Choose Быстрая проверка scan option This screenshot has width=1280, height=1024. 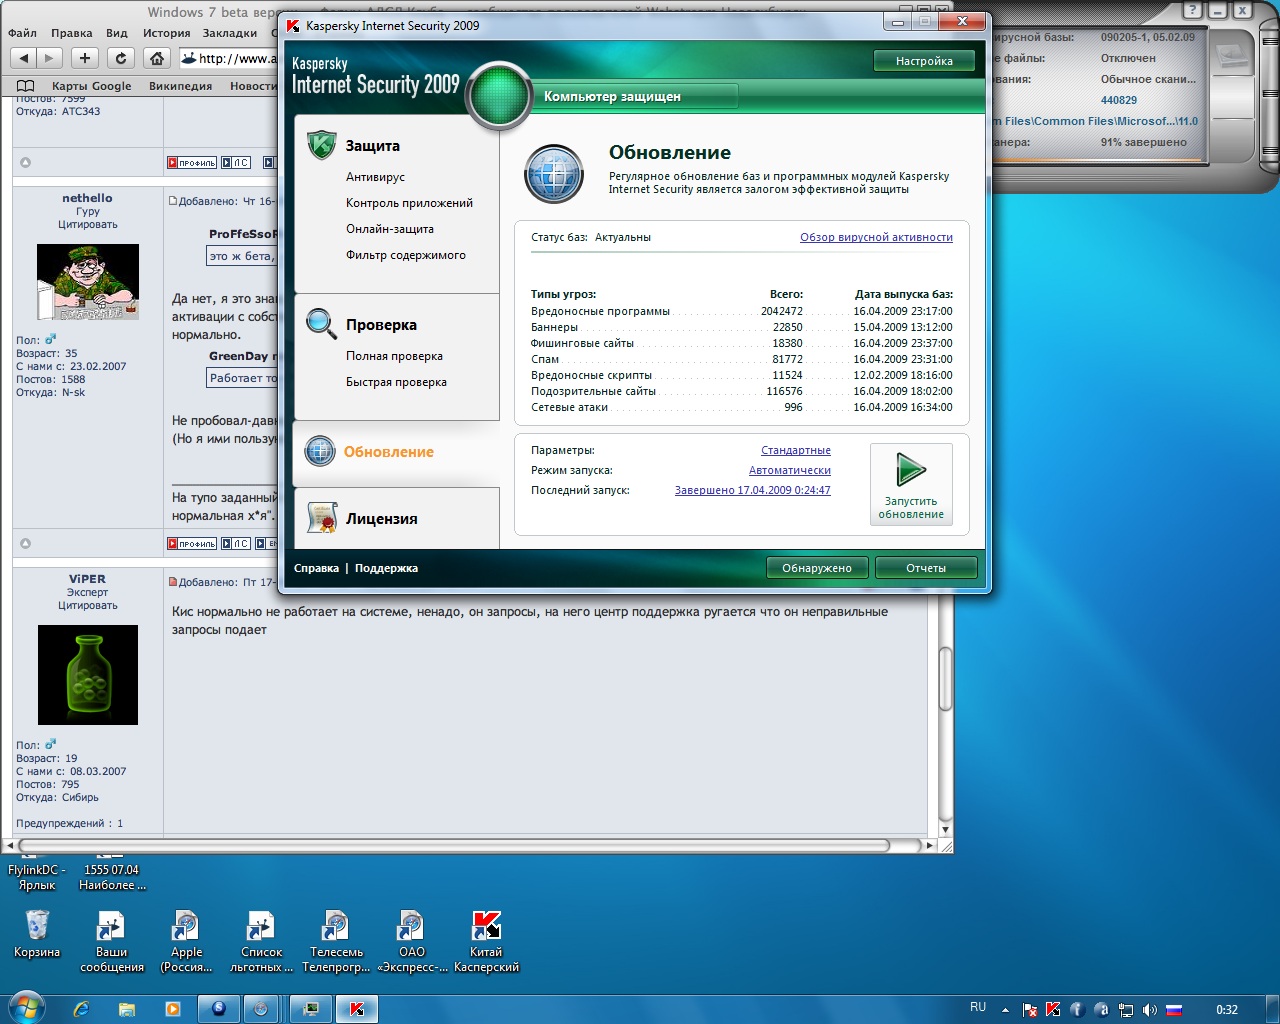[x=396, y=382]
